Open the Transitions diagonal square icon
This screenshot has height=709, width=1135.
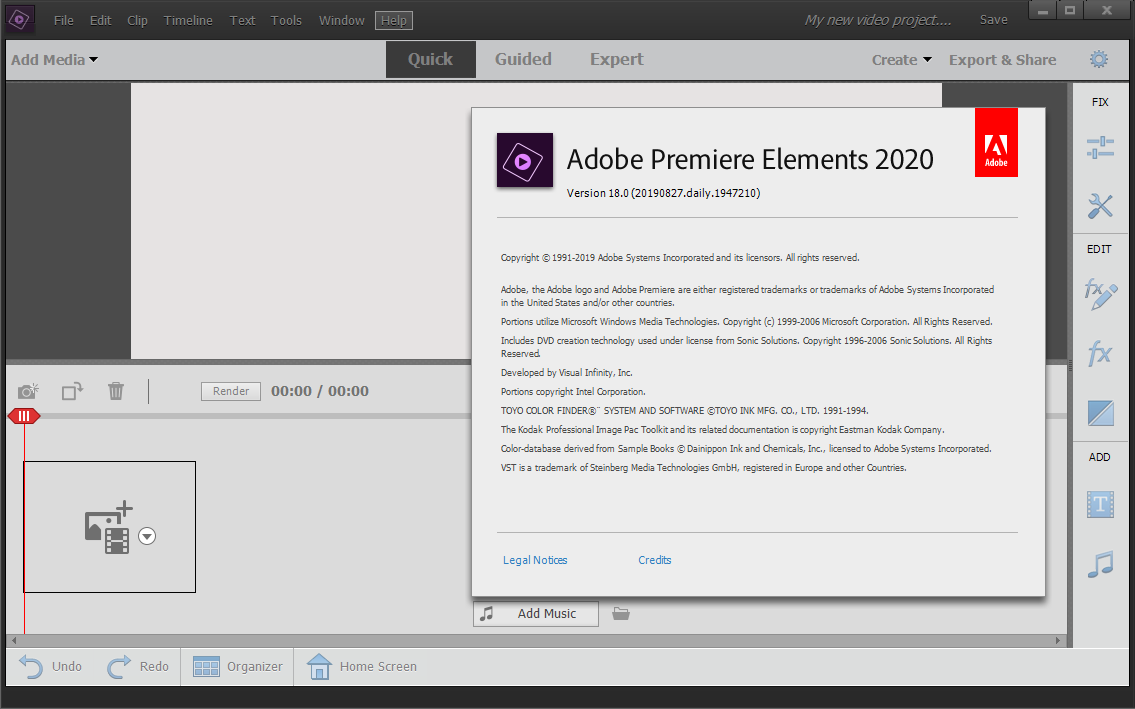pyautogui.click(x=1100, y=414)
